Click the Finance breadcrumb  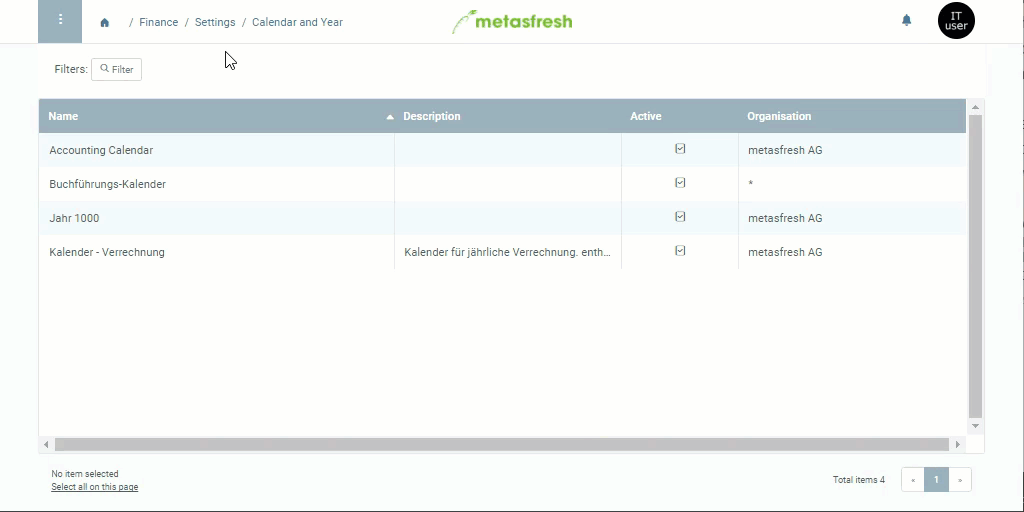159,22
